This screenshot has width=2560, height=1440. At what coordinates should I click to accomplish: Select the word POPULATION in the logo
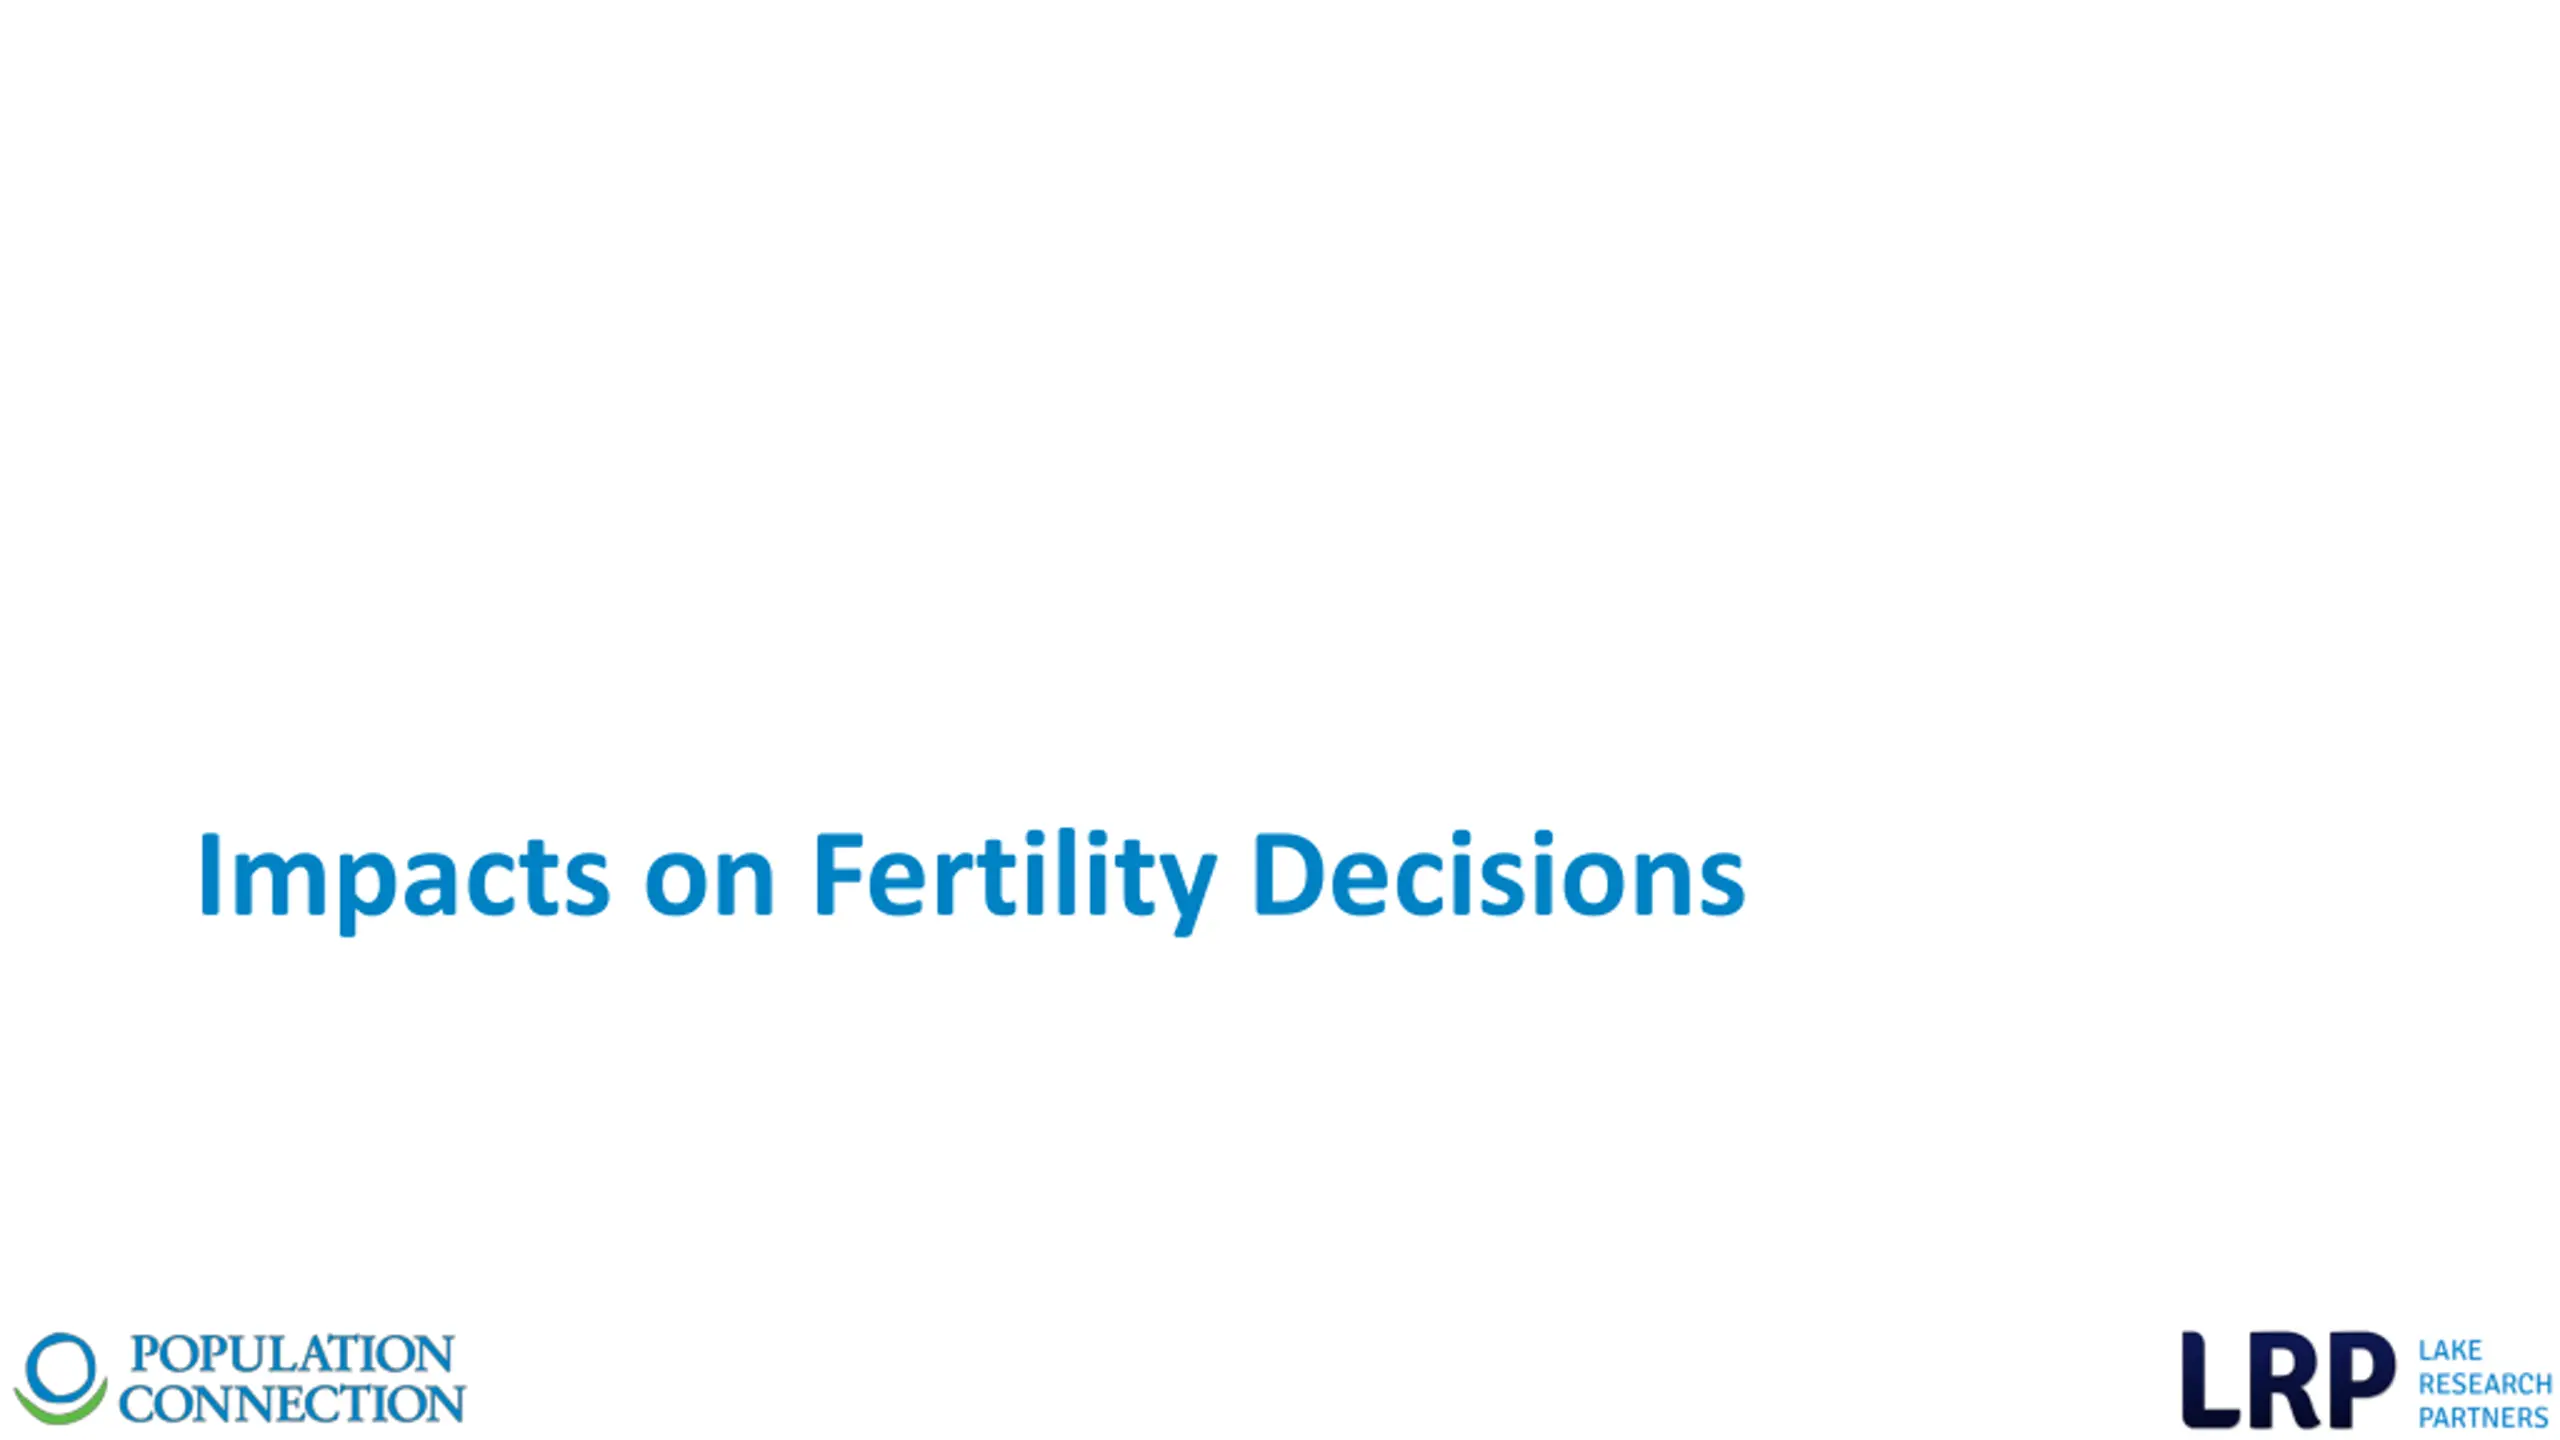click(292, 1354)
